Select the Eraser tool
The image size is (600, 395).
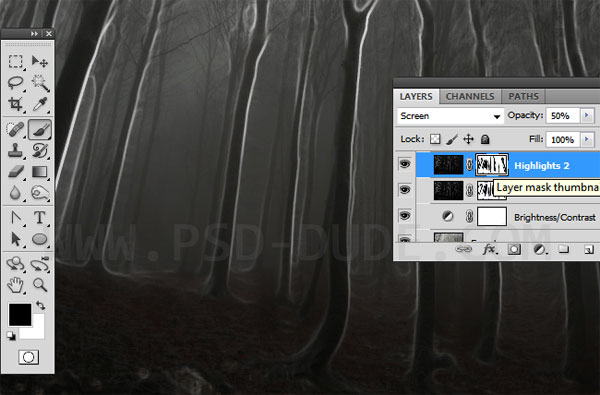click(x=15, y=171)
